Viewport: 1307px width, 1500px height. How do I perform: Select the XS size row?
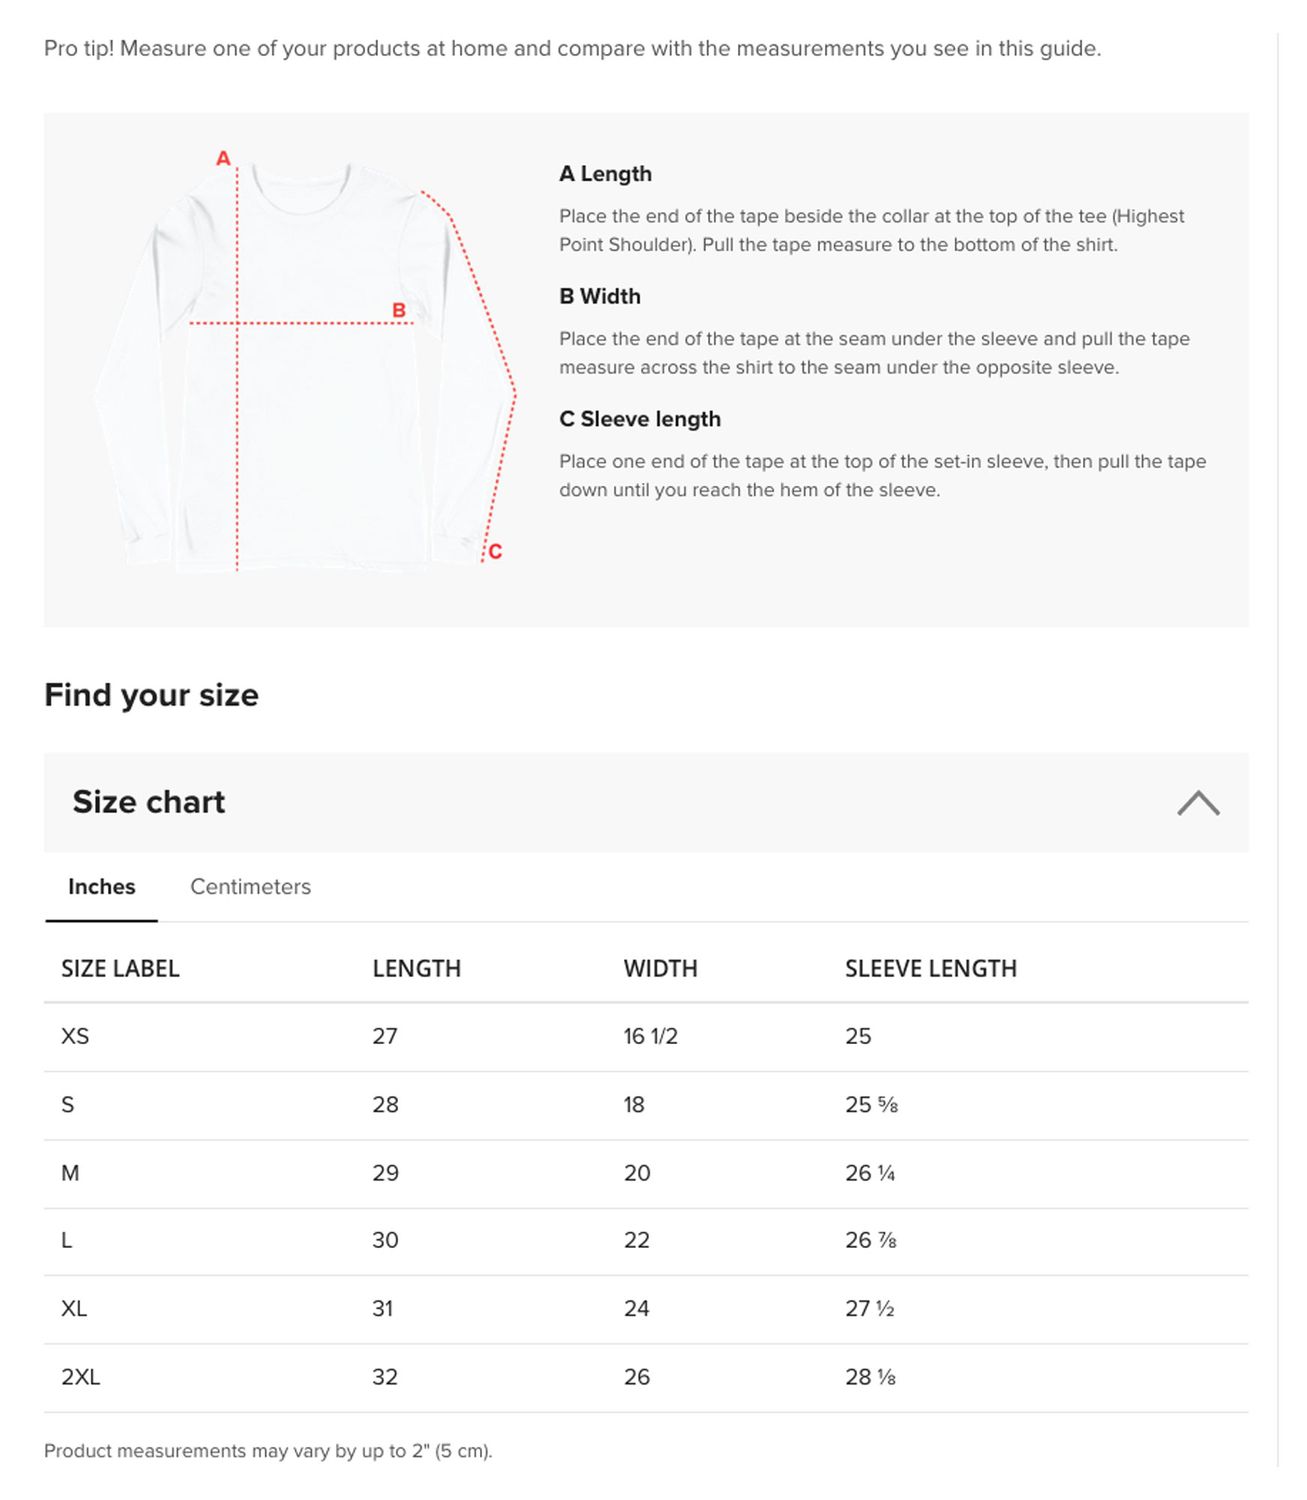(x=75, y=1036)
